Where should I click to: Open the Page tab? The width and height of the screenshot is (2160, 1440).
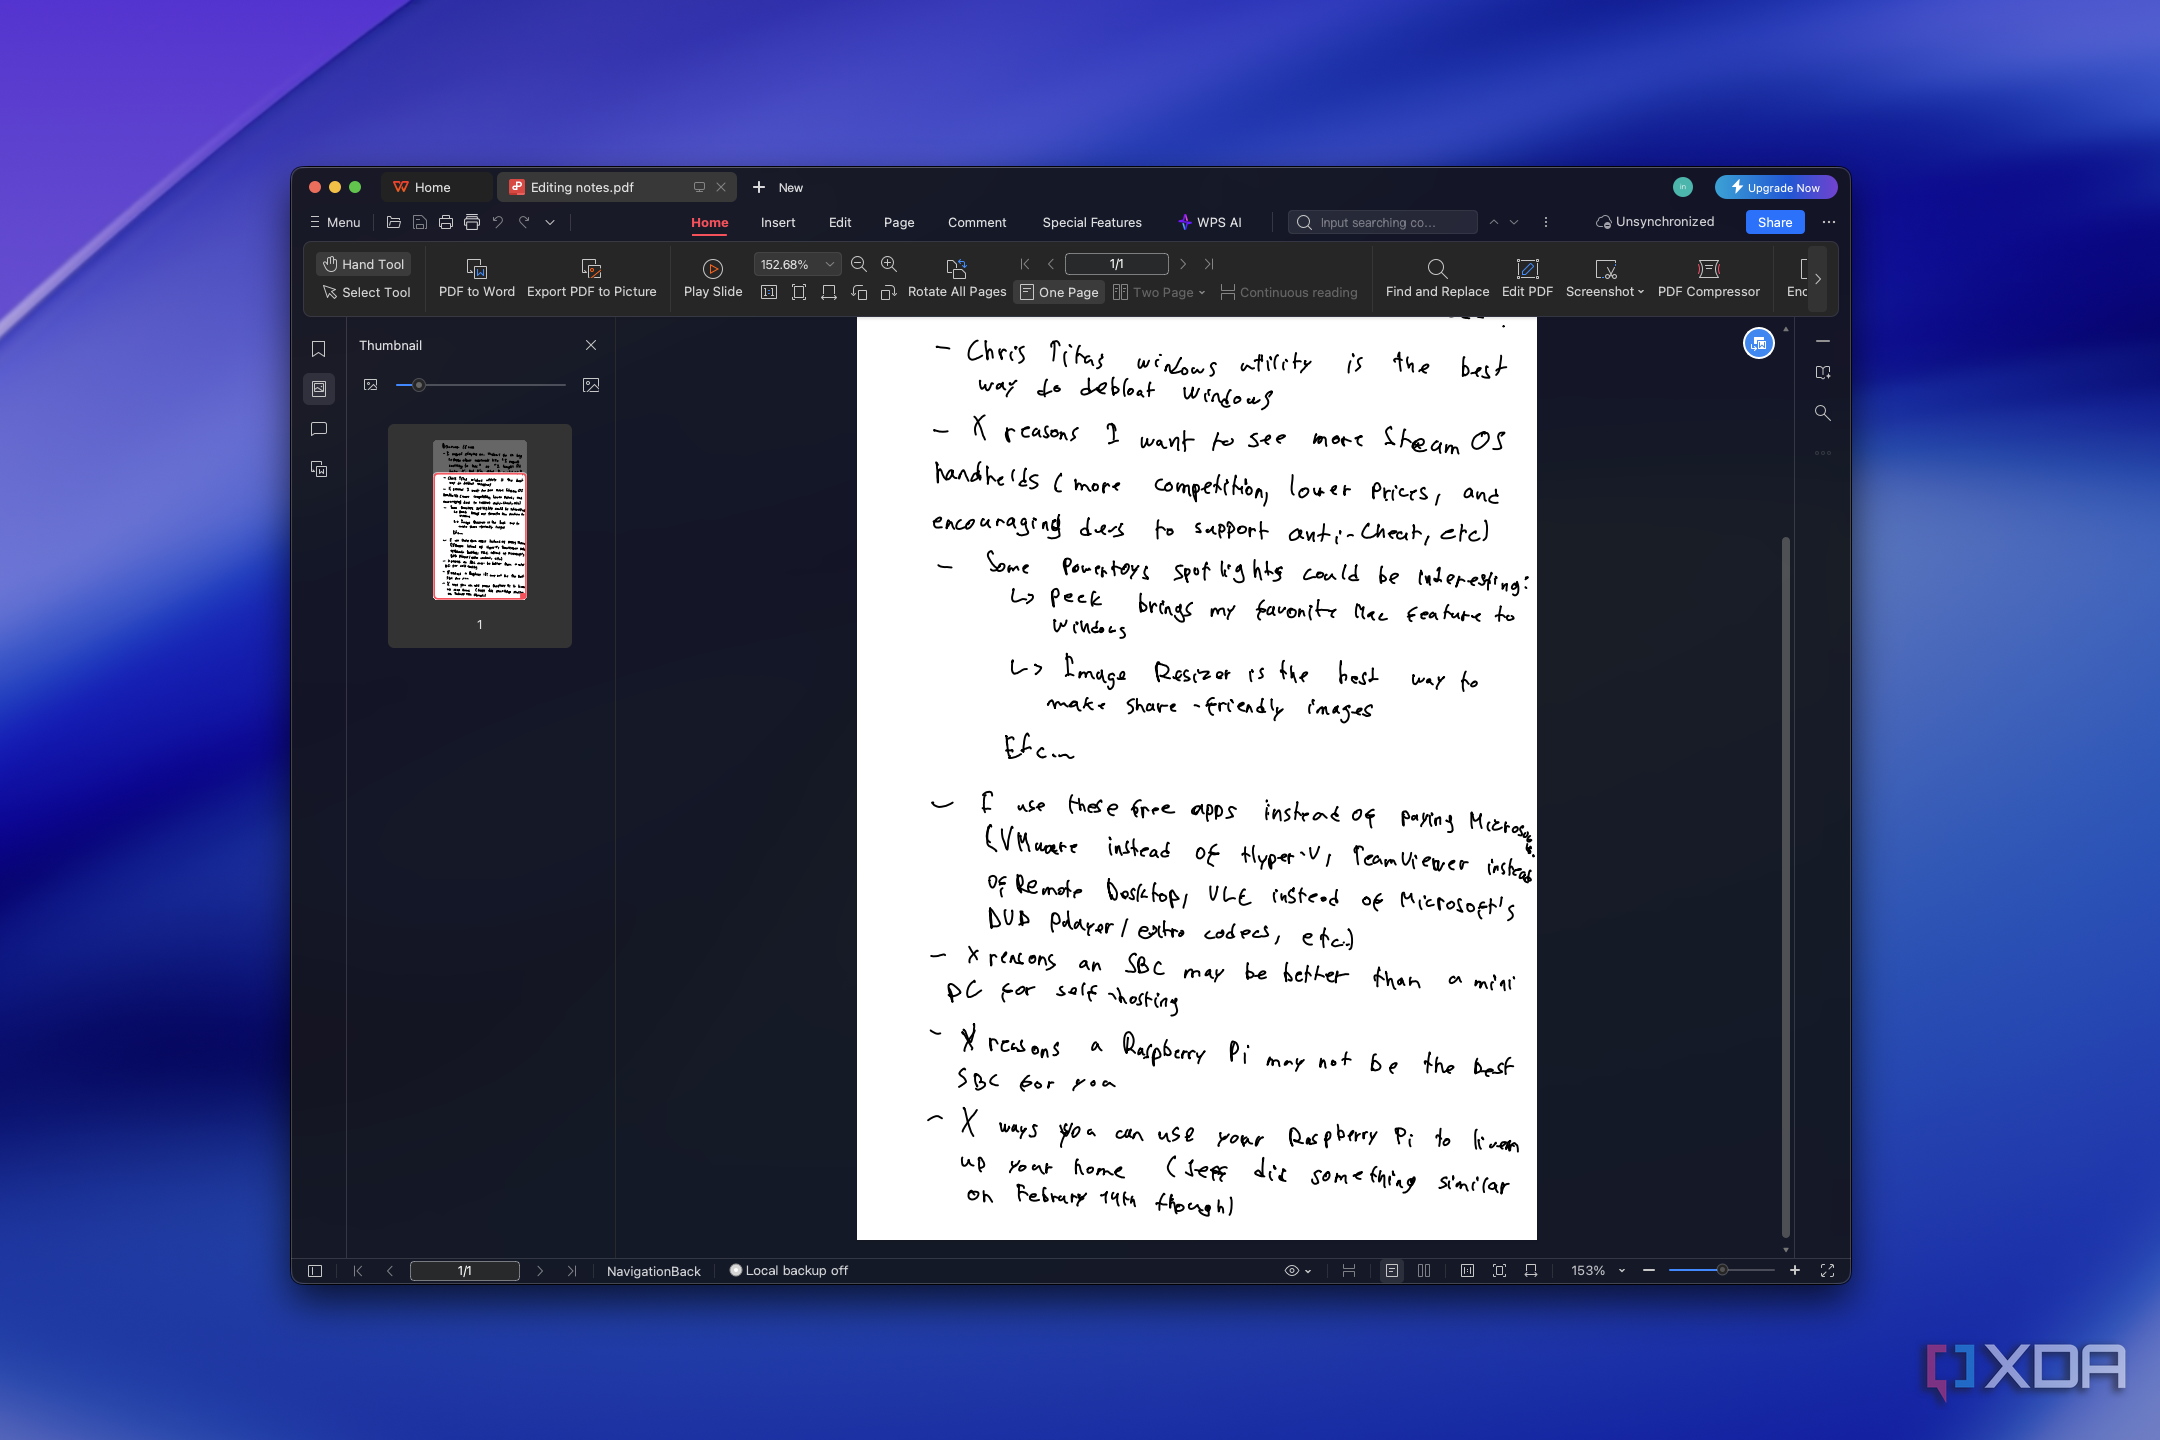point(898,222)
